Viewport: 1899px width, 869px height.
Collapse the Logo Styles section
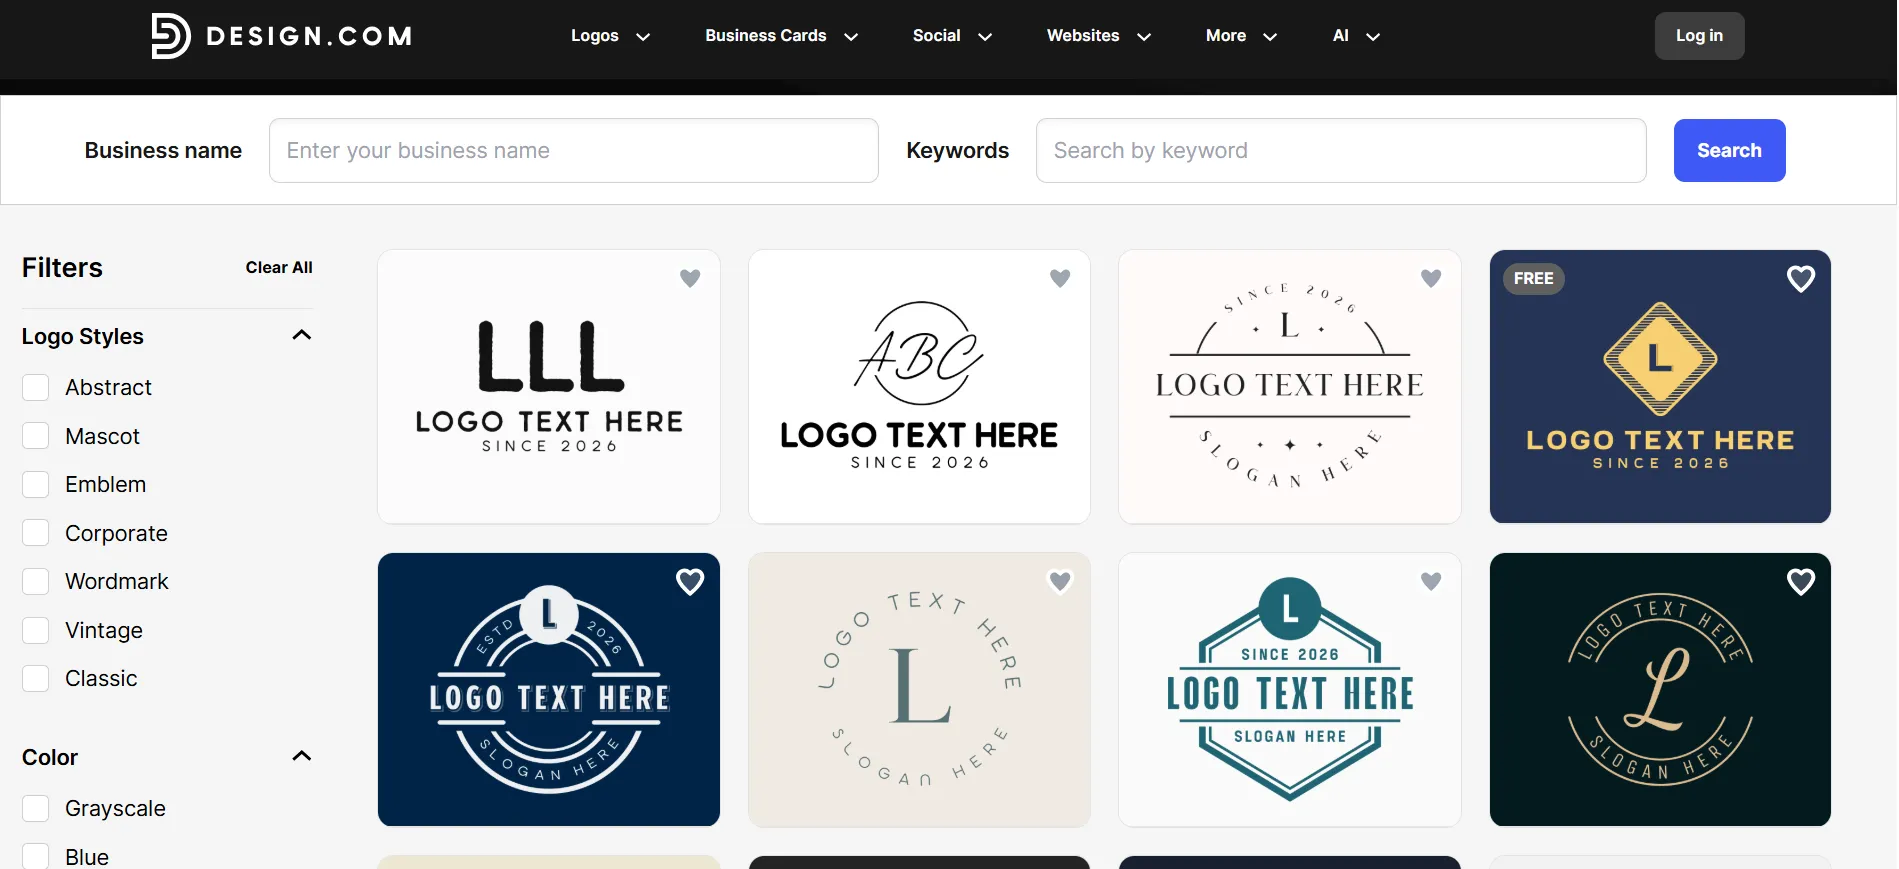pos(301,335)
